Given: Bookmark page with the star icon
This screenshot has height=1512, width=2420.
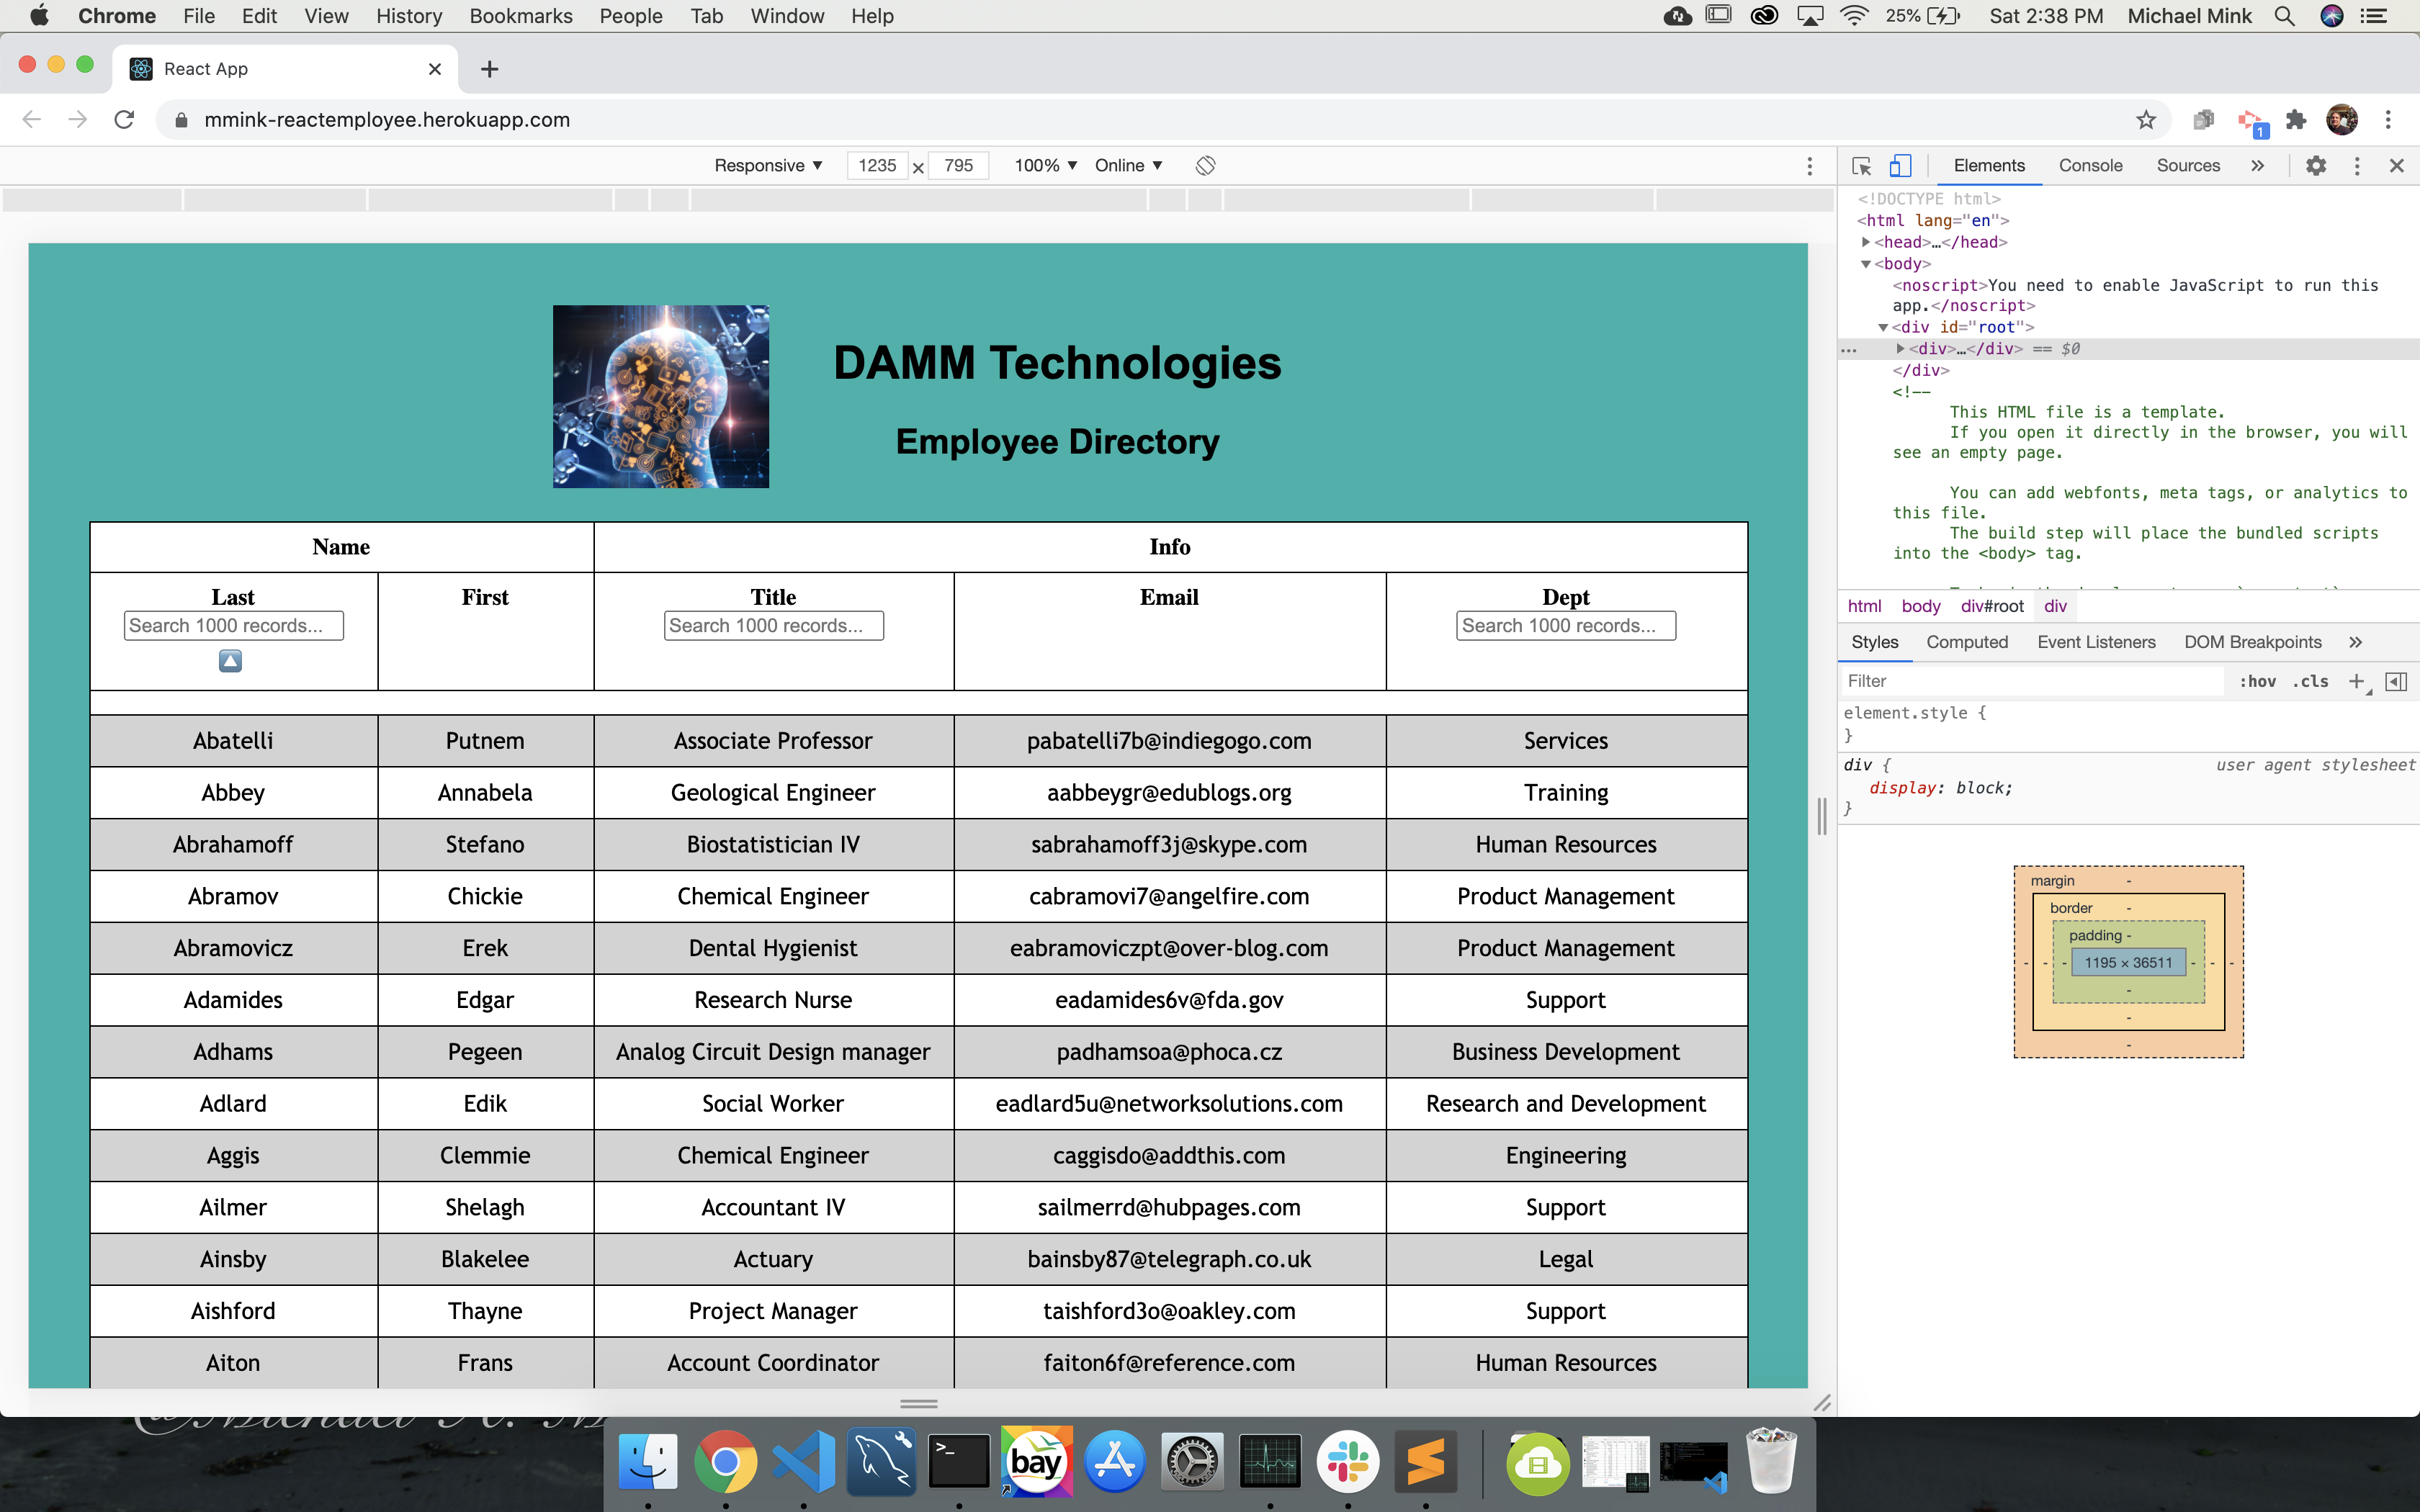Looking at the screenshot, I should tap(2146, 120).
